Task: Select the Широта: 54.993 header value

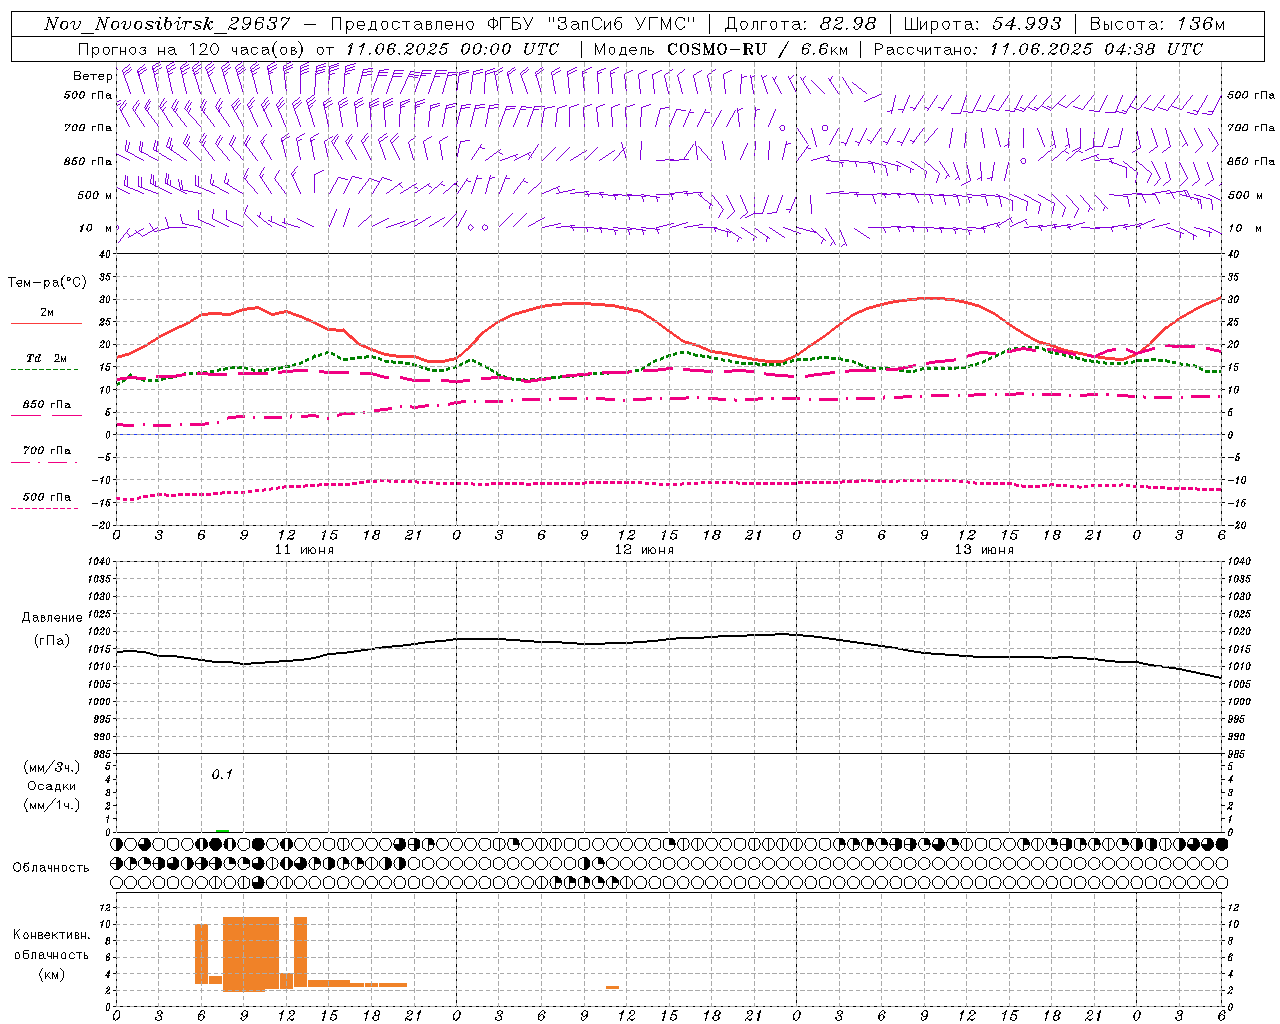Action: [982, 24]
